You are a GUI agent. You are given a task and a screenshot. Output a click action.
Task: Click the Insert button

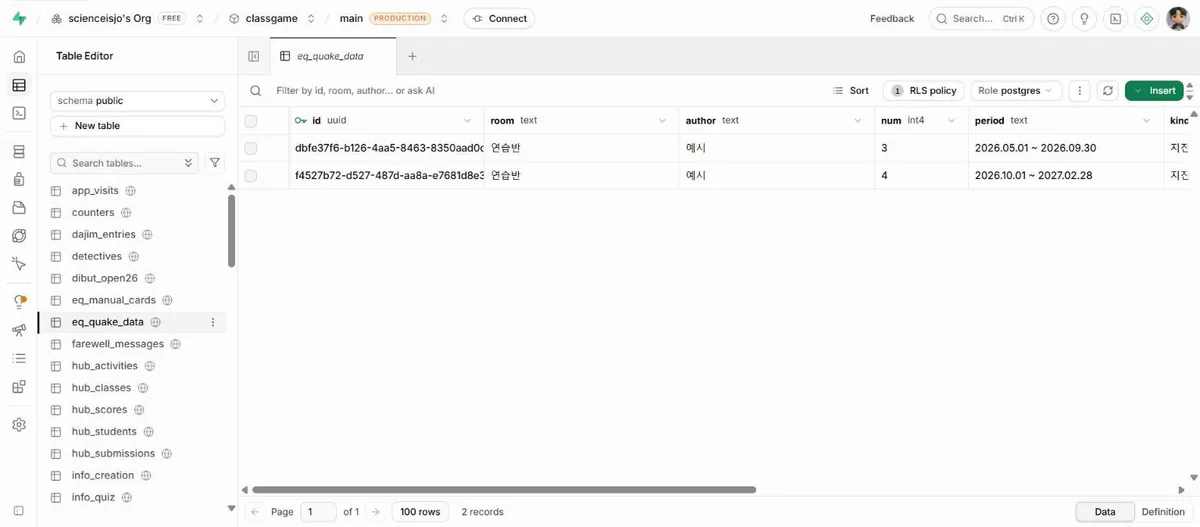point(1154,90)
